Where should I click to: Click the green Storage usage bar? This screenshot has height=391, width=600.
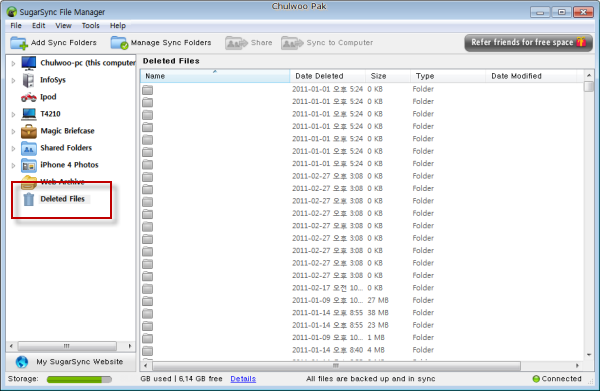click(x=79, y=379)
